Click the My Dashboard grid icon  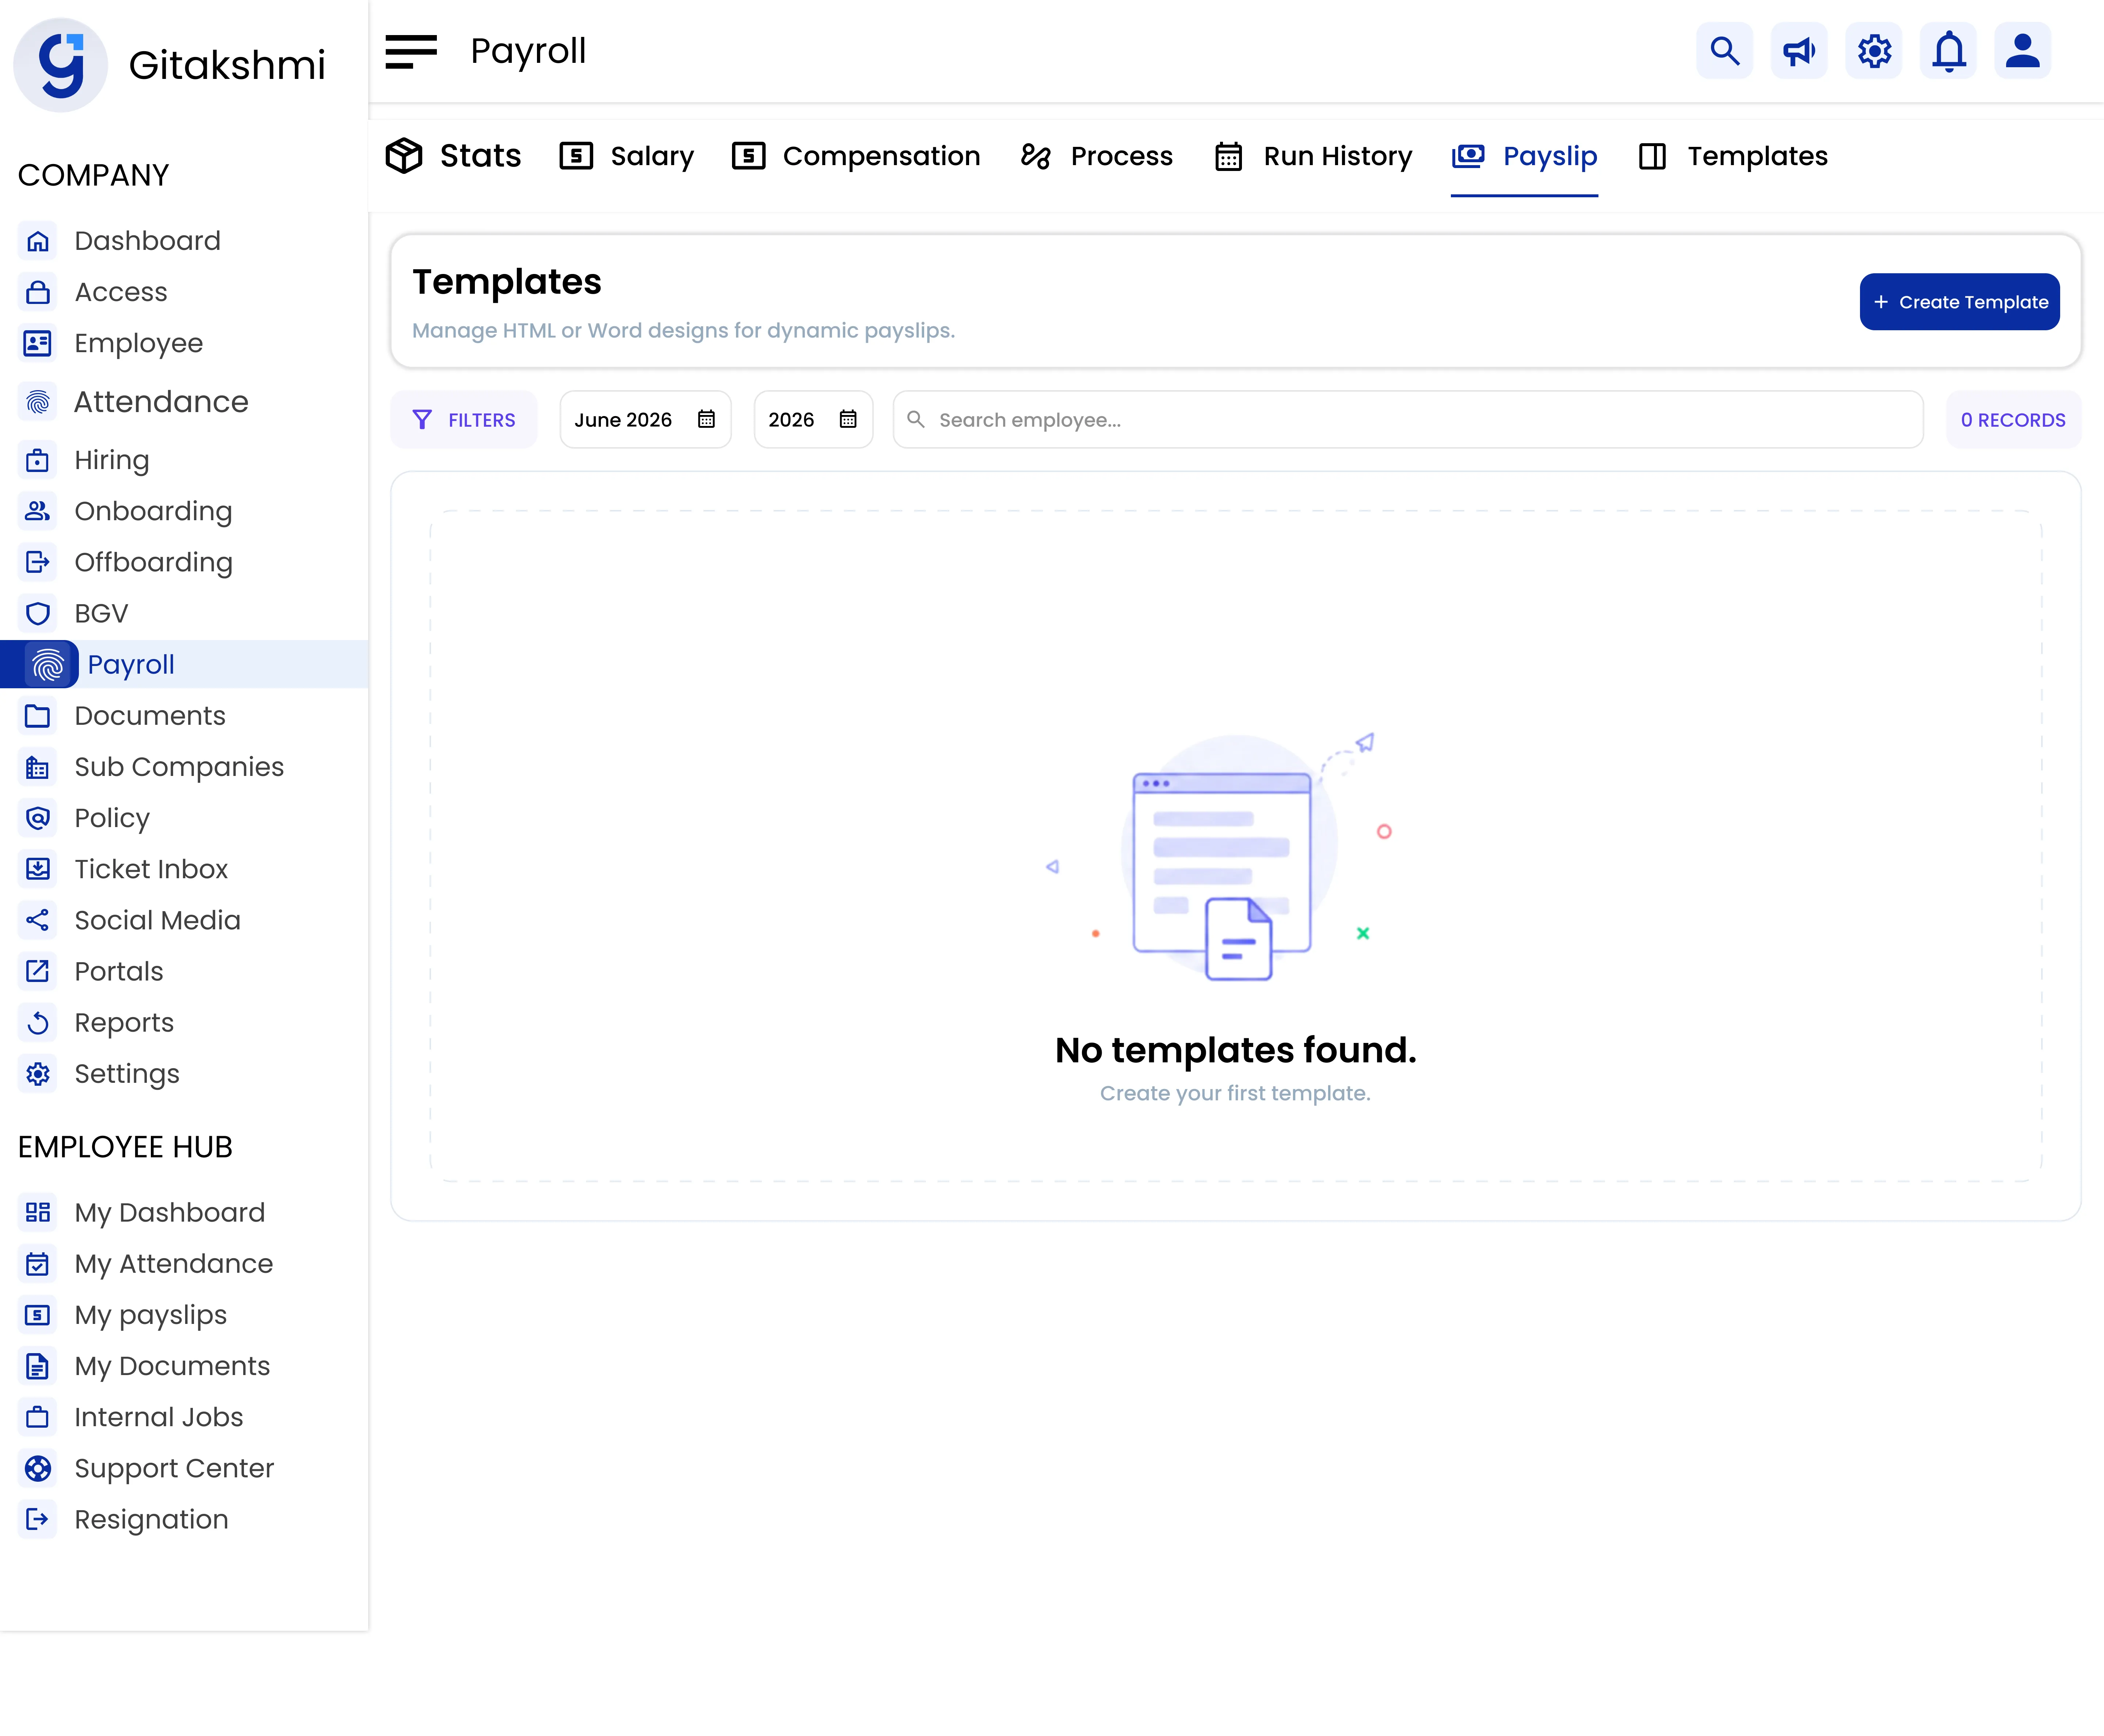(38, 1212)
